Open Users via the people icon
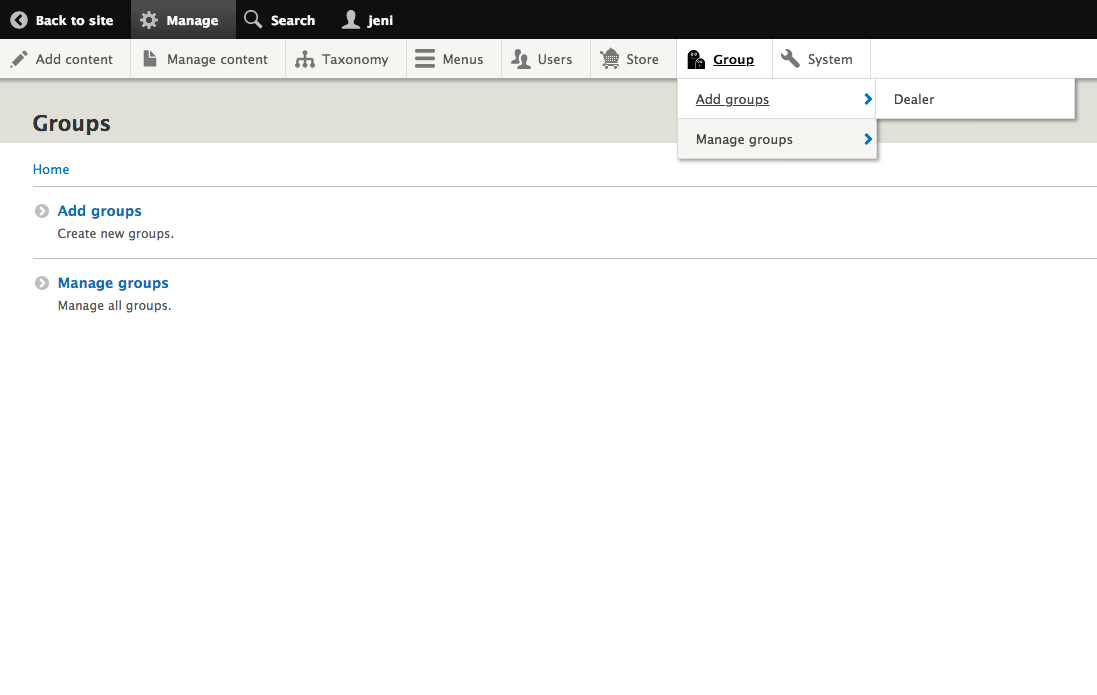Image resolution: width=1097 pixels, height=695 pixels. click(519, 59)
